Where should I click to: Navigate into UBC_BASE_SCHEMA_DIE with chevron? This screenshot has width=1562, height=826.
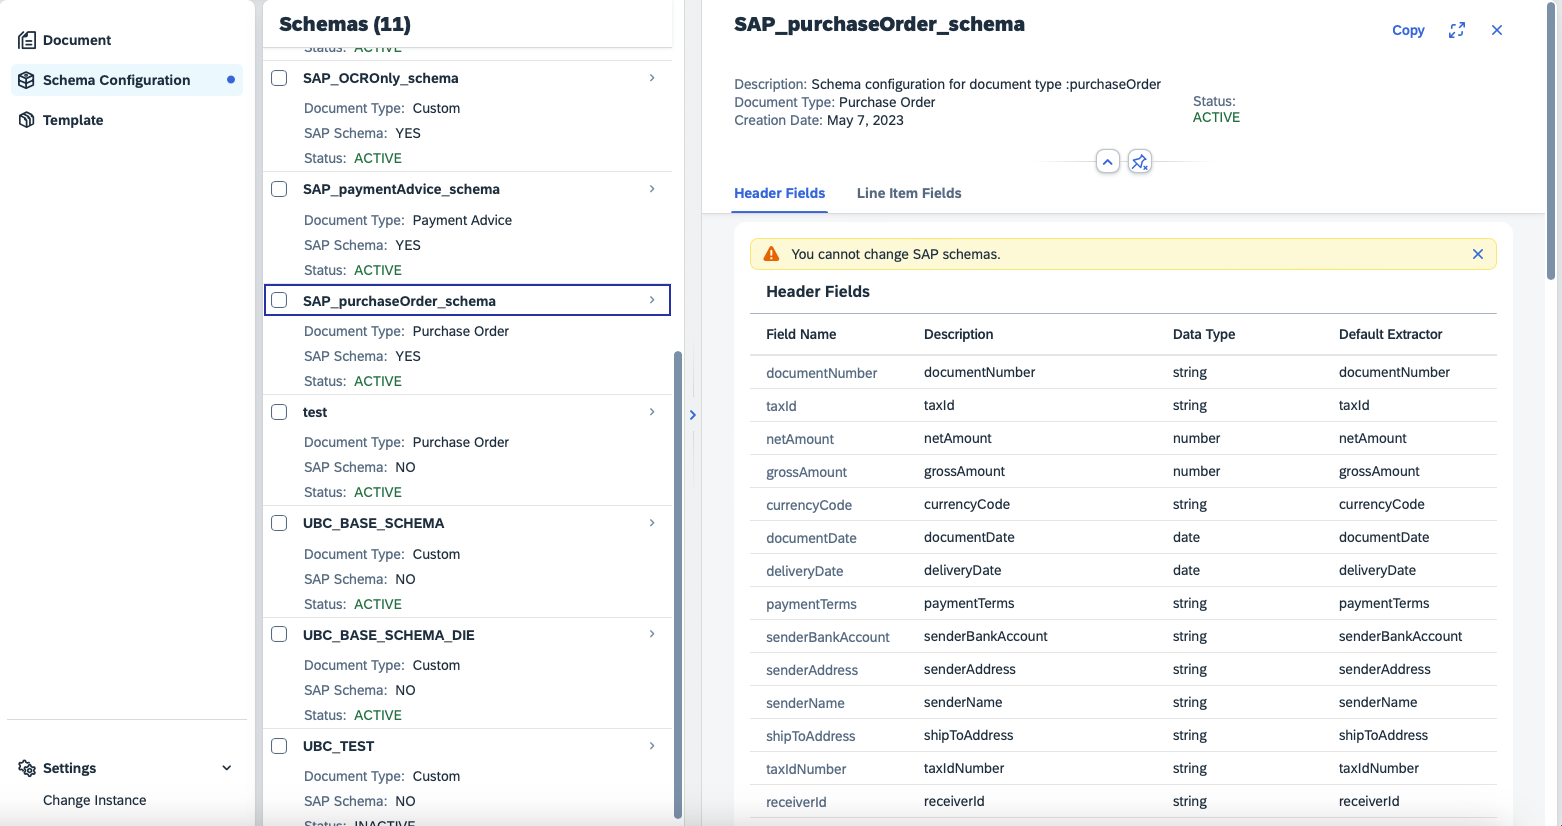[x=652, y=634]
